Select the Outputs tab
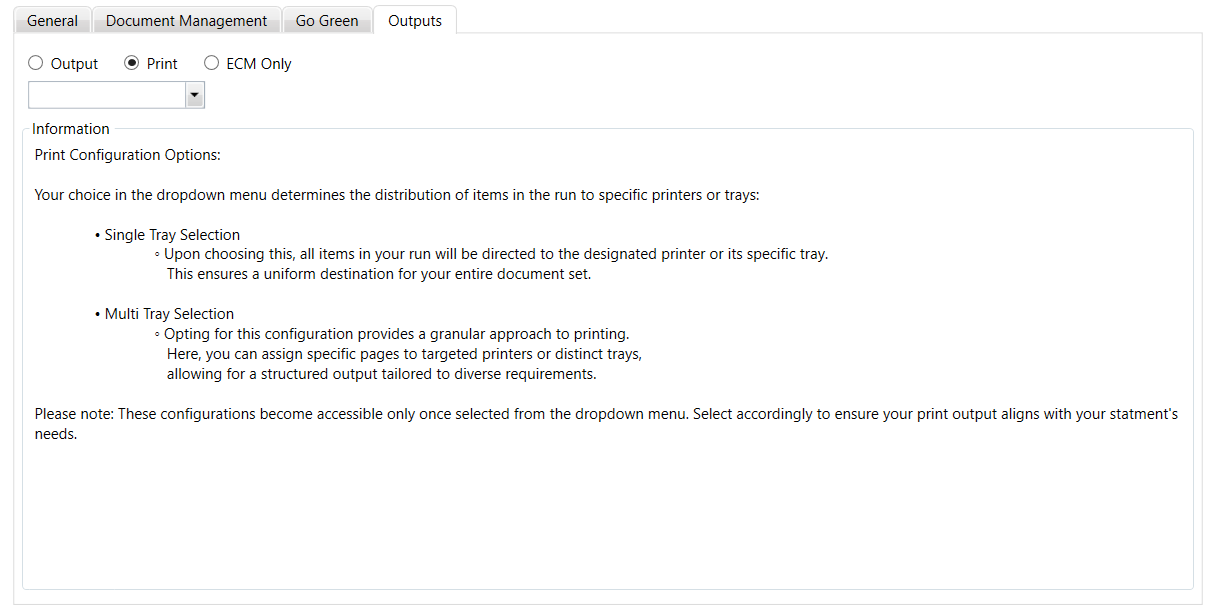The image size is (1207, 614). tap(415, 20)
